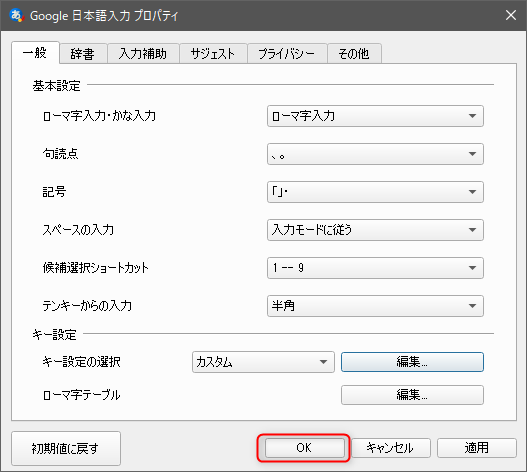
Task: Close the properties dialog window
Action: click(511, 15)
